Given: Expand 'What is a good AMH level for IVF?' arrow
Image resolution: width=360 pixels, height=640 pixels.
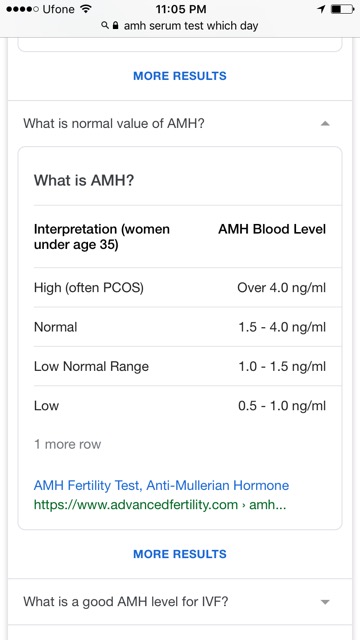Looking at the screenshot, I should pos(325,602).
